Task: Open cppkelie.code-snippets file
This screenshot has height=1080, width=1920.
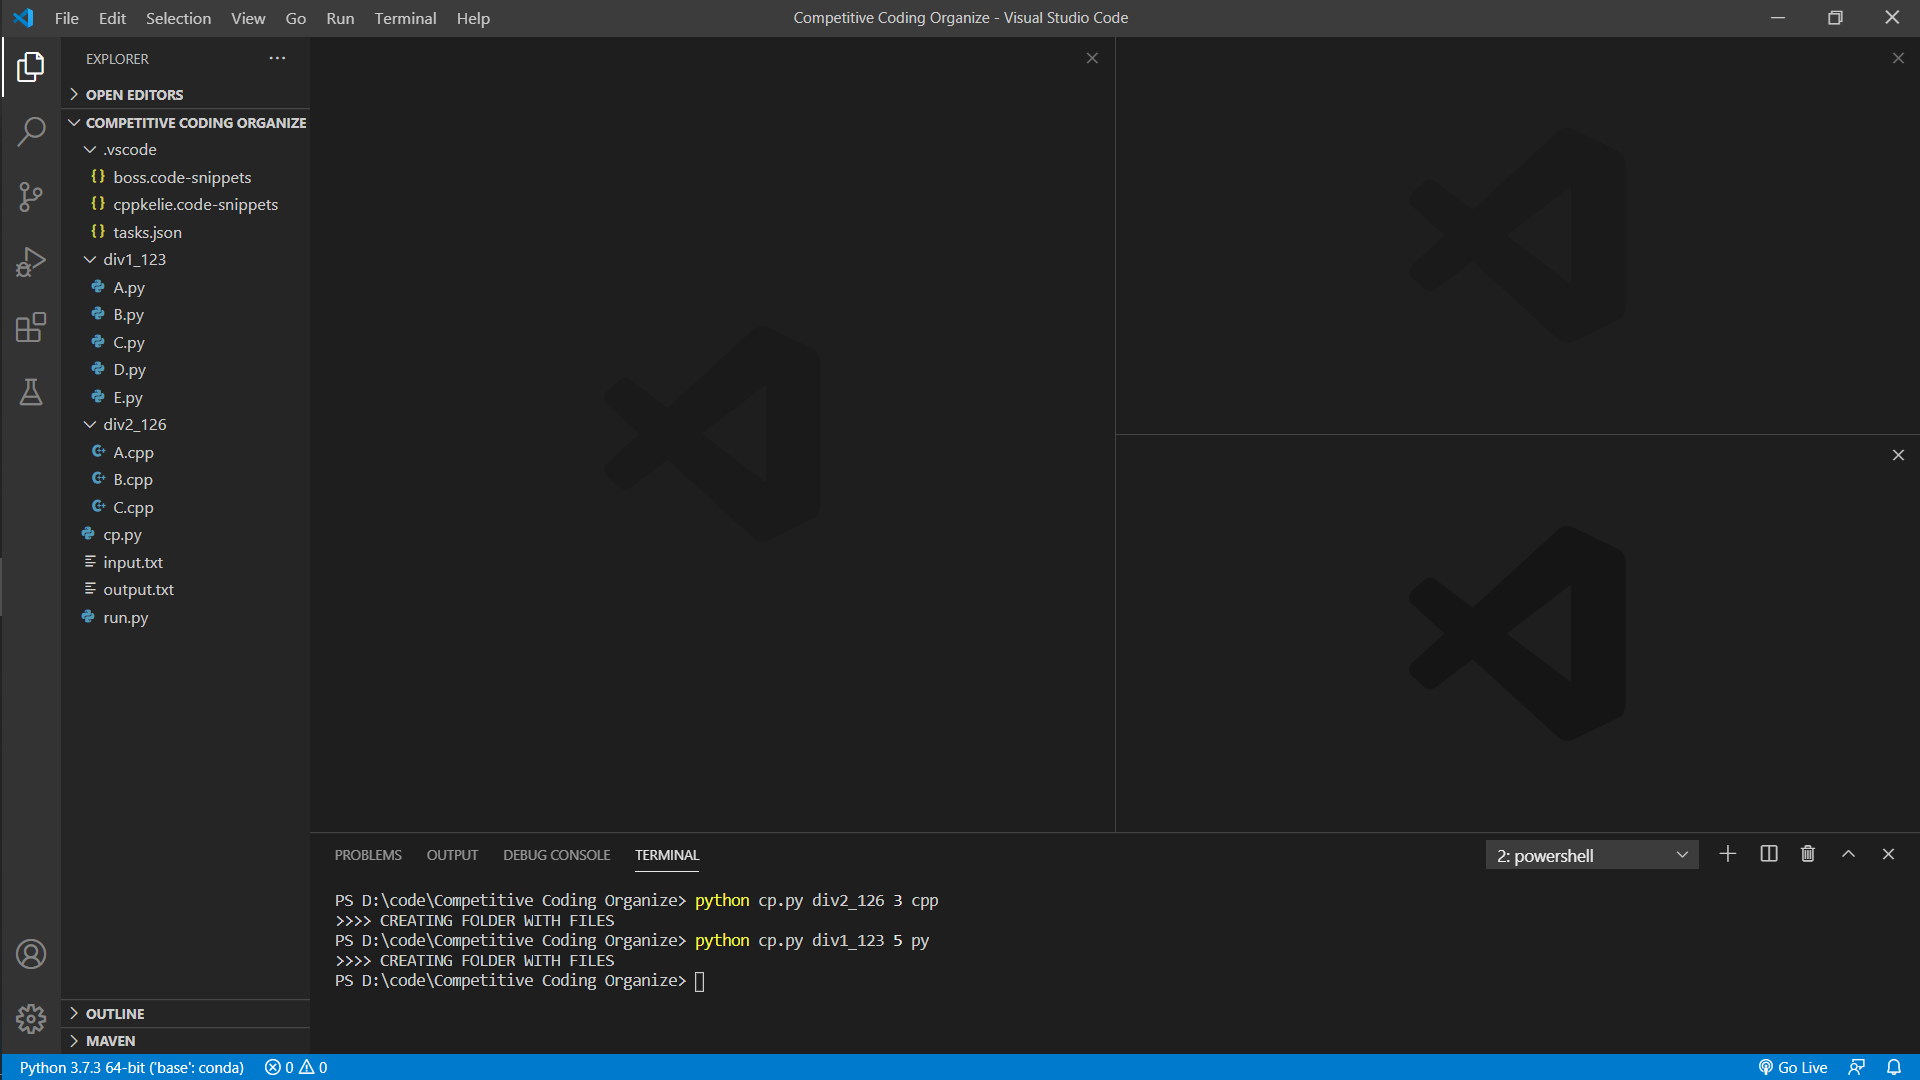Action: (186, 204)
